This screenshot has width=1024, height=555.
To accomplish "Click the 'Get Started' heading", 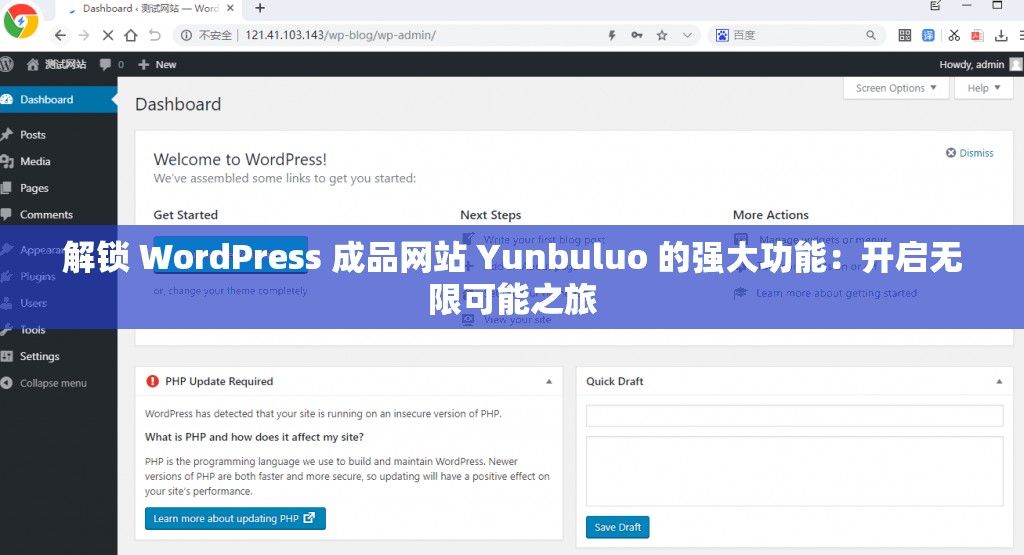I will 185,215.
